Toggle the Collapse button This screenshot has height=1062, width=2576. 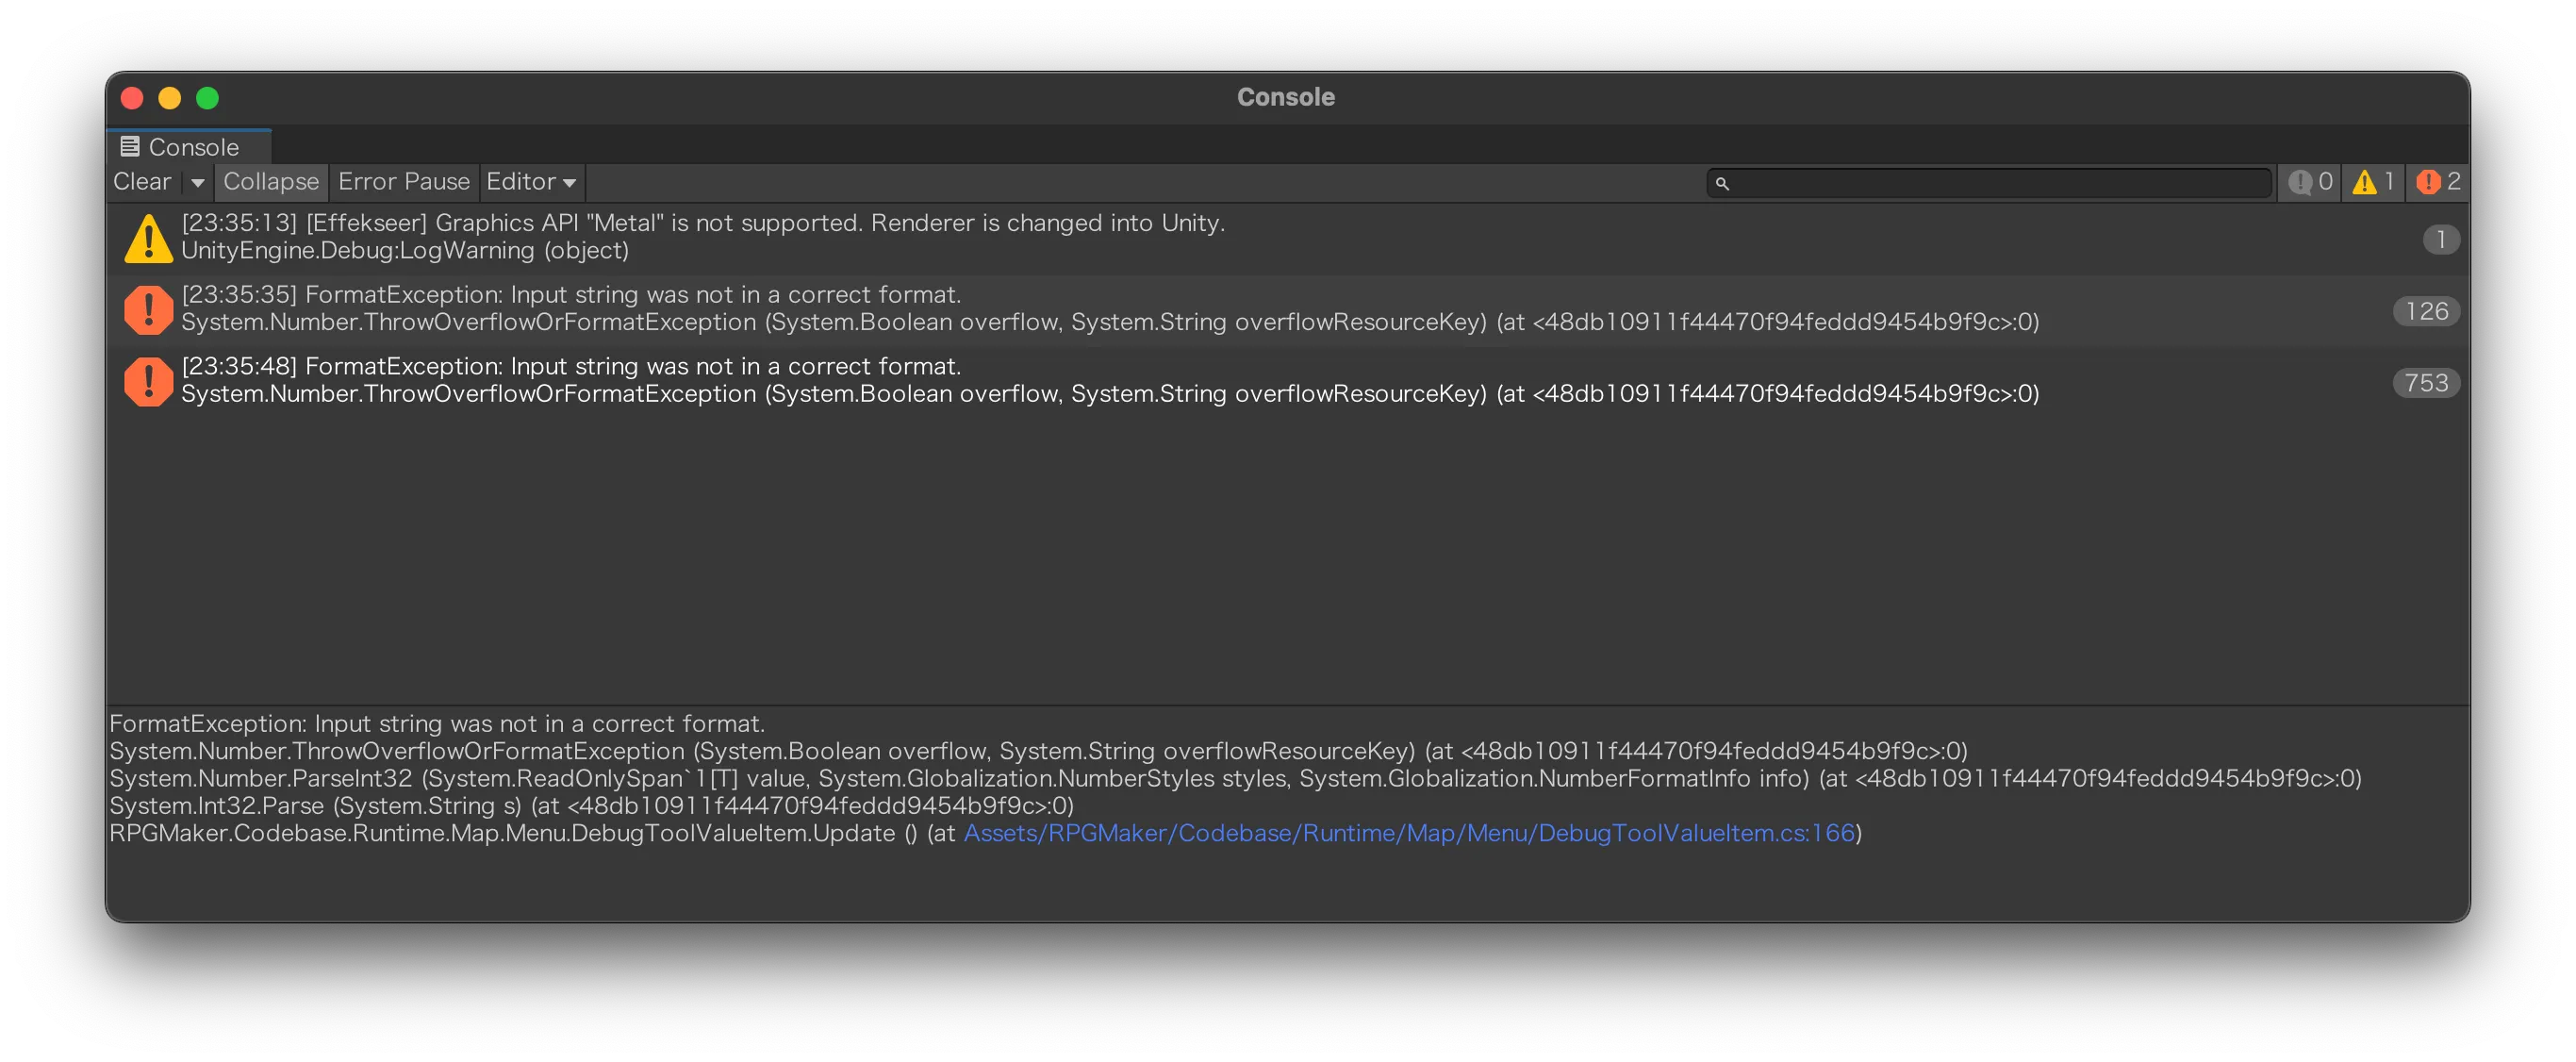270,182
